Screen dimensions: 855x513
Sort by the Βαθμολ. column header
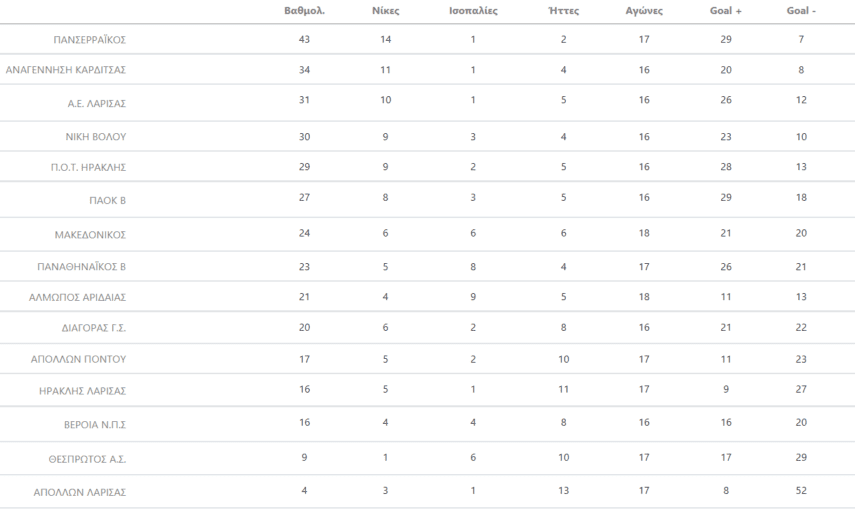pos(305,11)
